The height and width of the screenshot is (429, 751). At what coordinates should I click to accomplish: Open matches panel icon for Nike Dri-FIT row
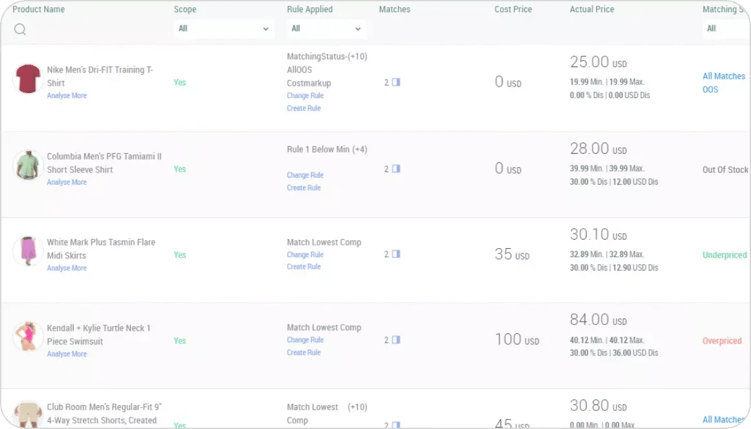[x=396, y=82]
